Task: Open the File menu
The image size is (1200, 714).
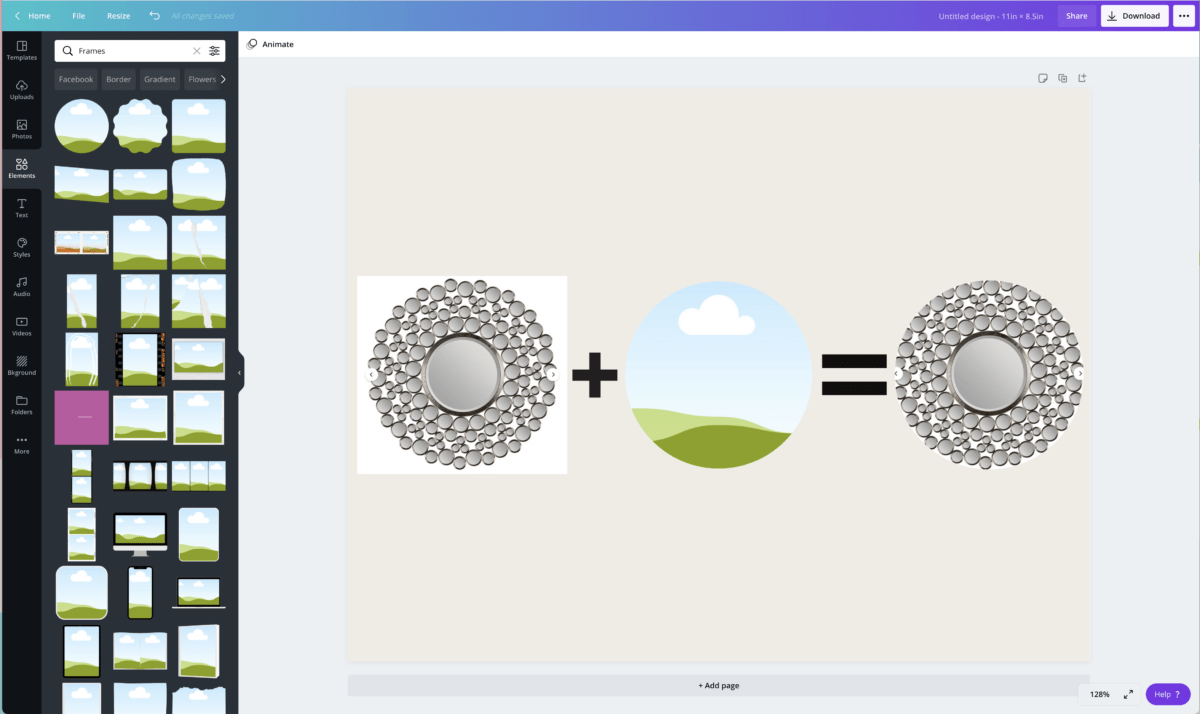Action: tap(79, 16)
